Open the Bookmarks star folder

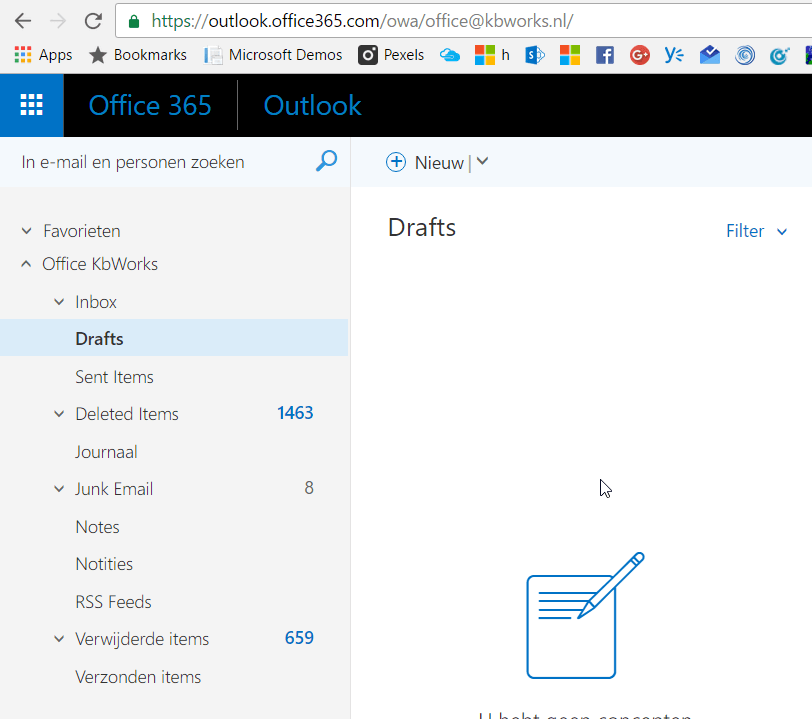pyautogui.click(x=138, y=54)
